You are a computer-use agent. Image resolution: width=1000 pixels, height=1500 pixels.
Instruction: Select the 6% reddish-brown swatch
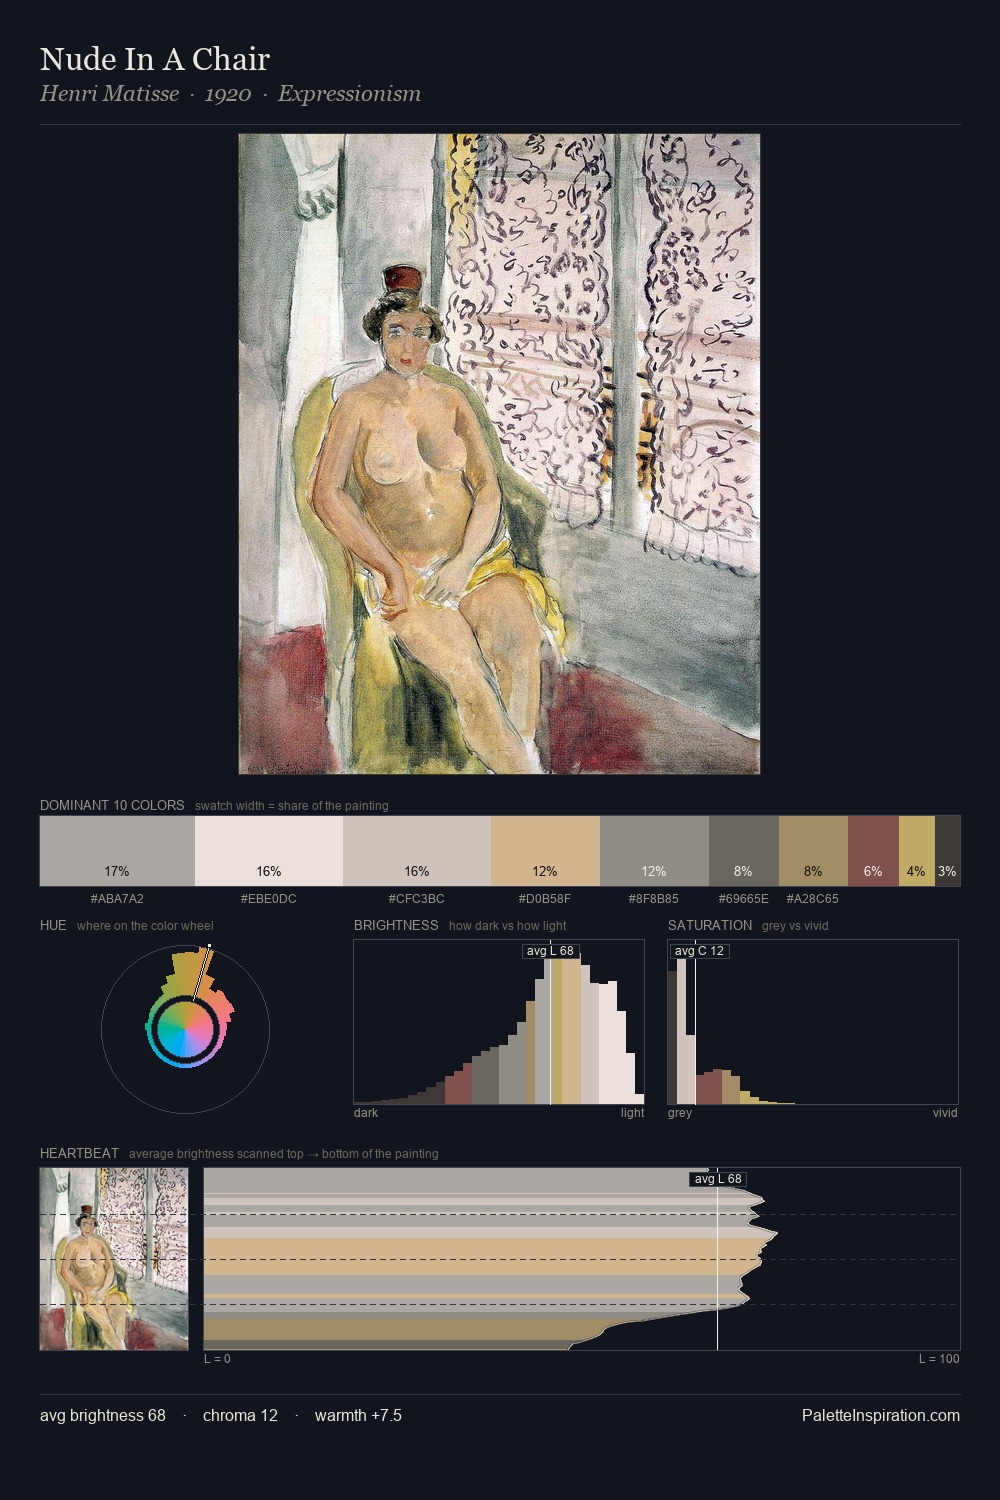[873, 851]
